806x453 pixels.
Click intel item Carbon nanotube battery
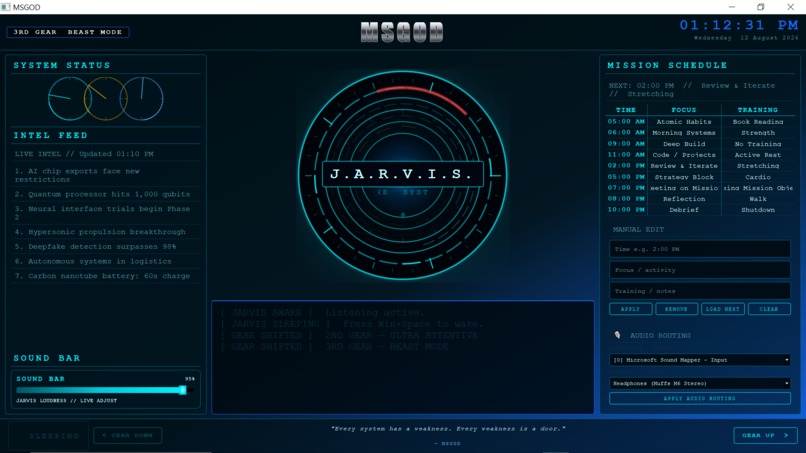click(107, 276)
